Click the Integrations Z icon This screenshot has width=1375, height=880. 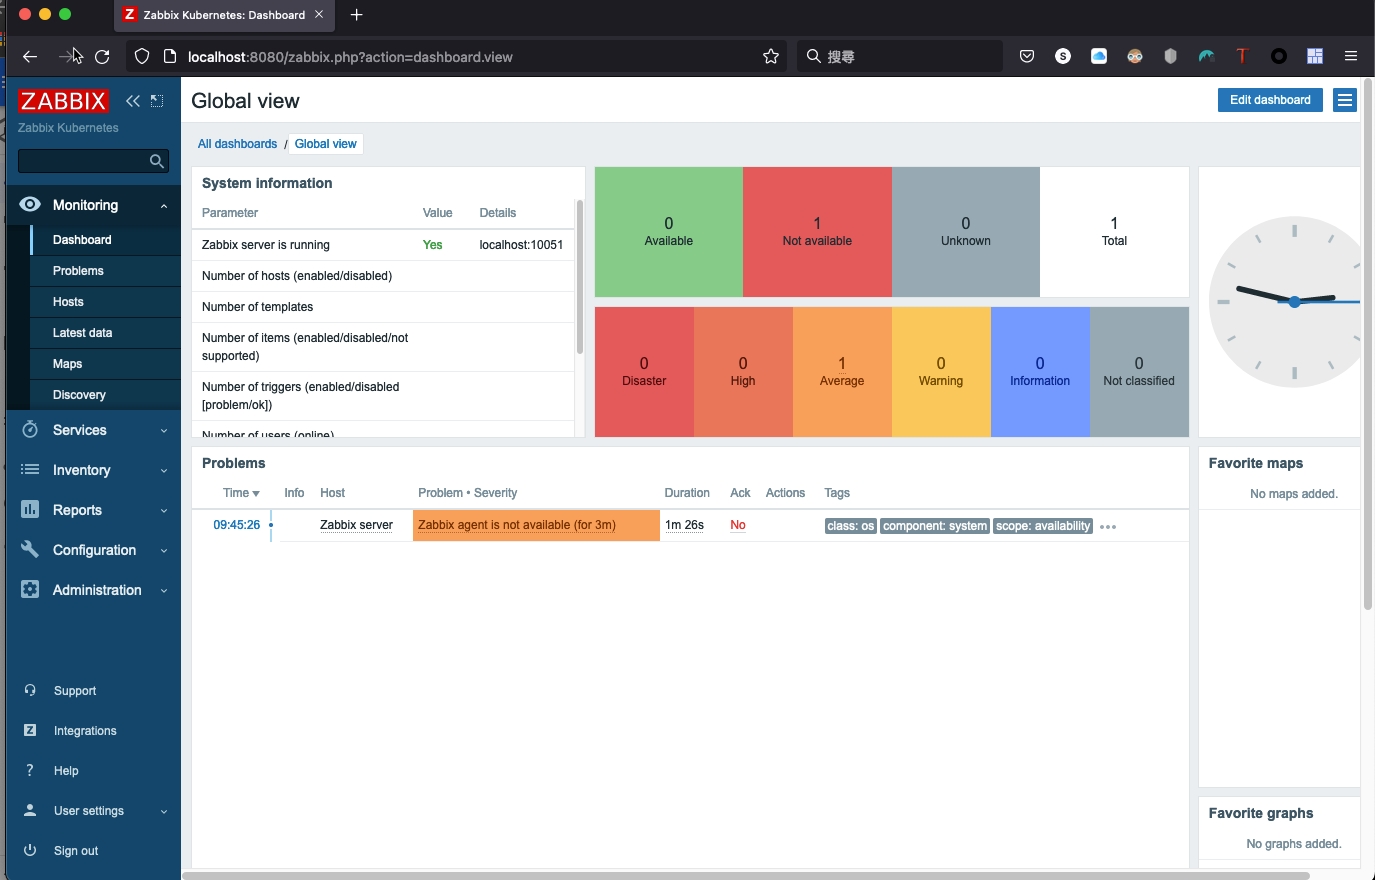30,730
